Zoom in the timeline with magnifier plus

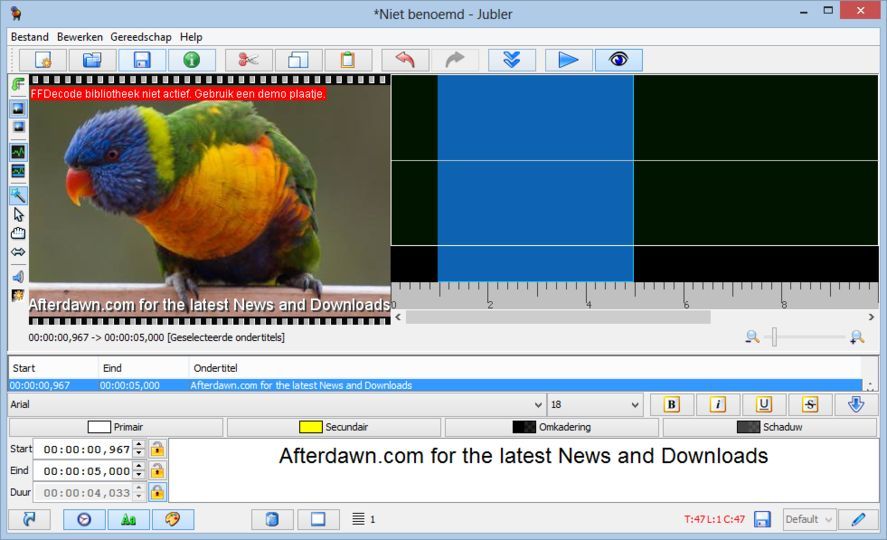pyautogui.click(x=857, y=337)
